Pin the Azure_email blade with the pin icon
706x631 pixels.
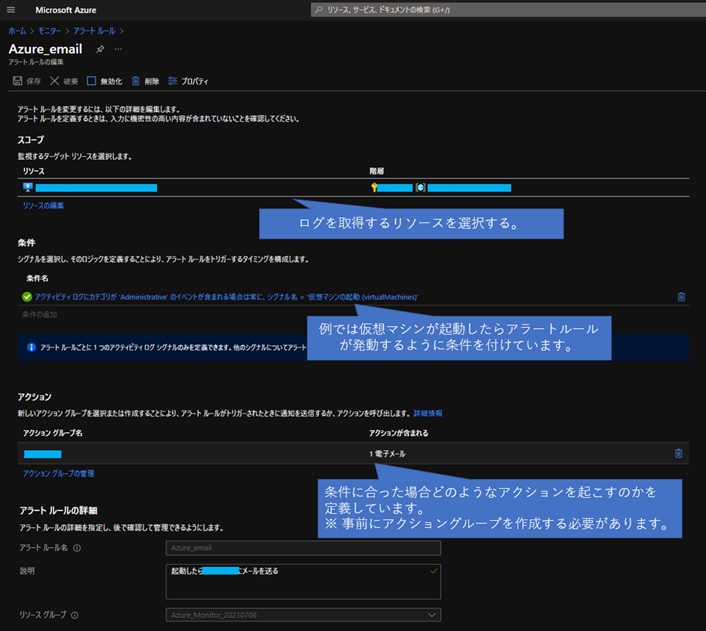(x=99, y=49)
